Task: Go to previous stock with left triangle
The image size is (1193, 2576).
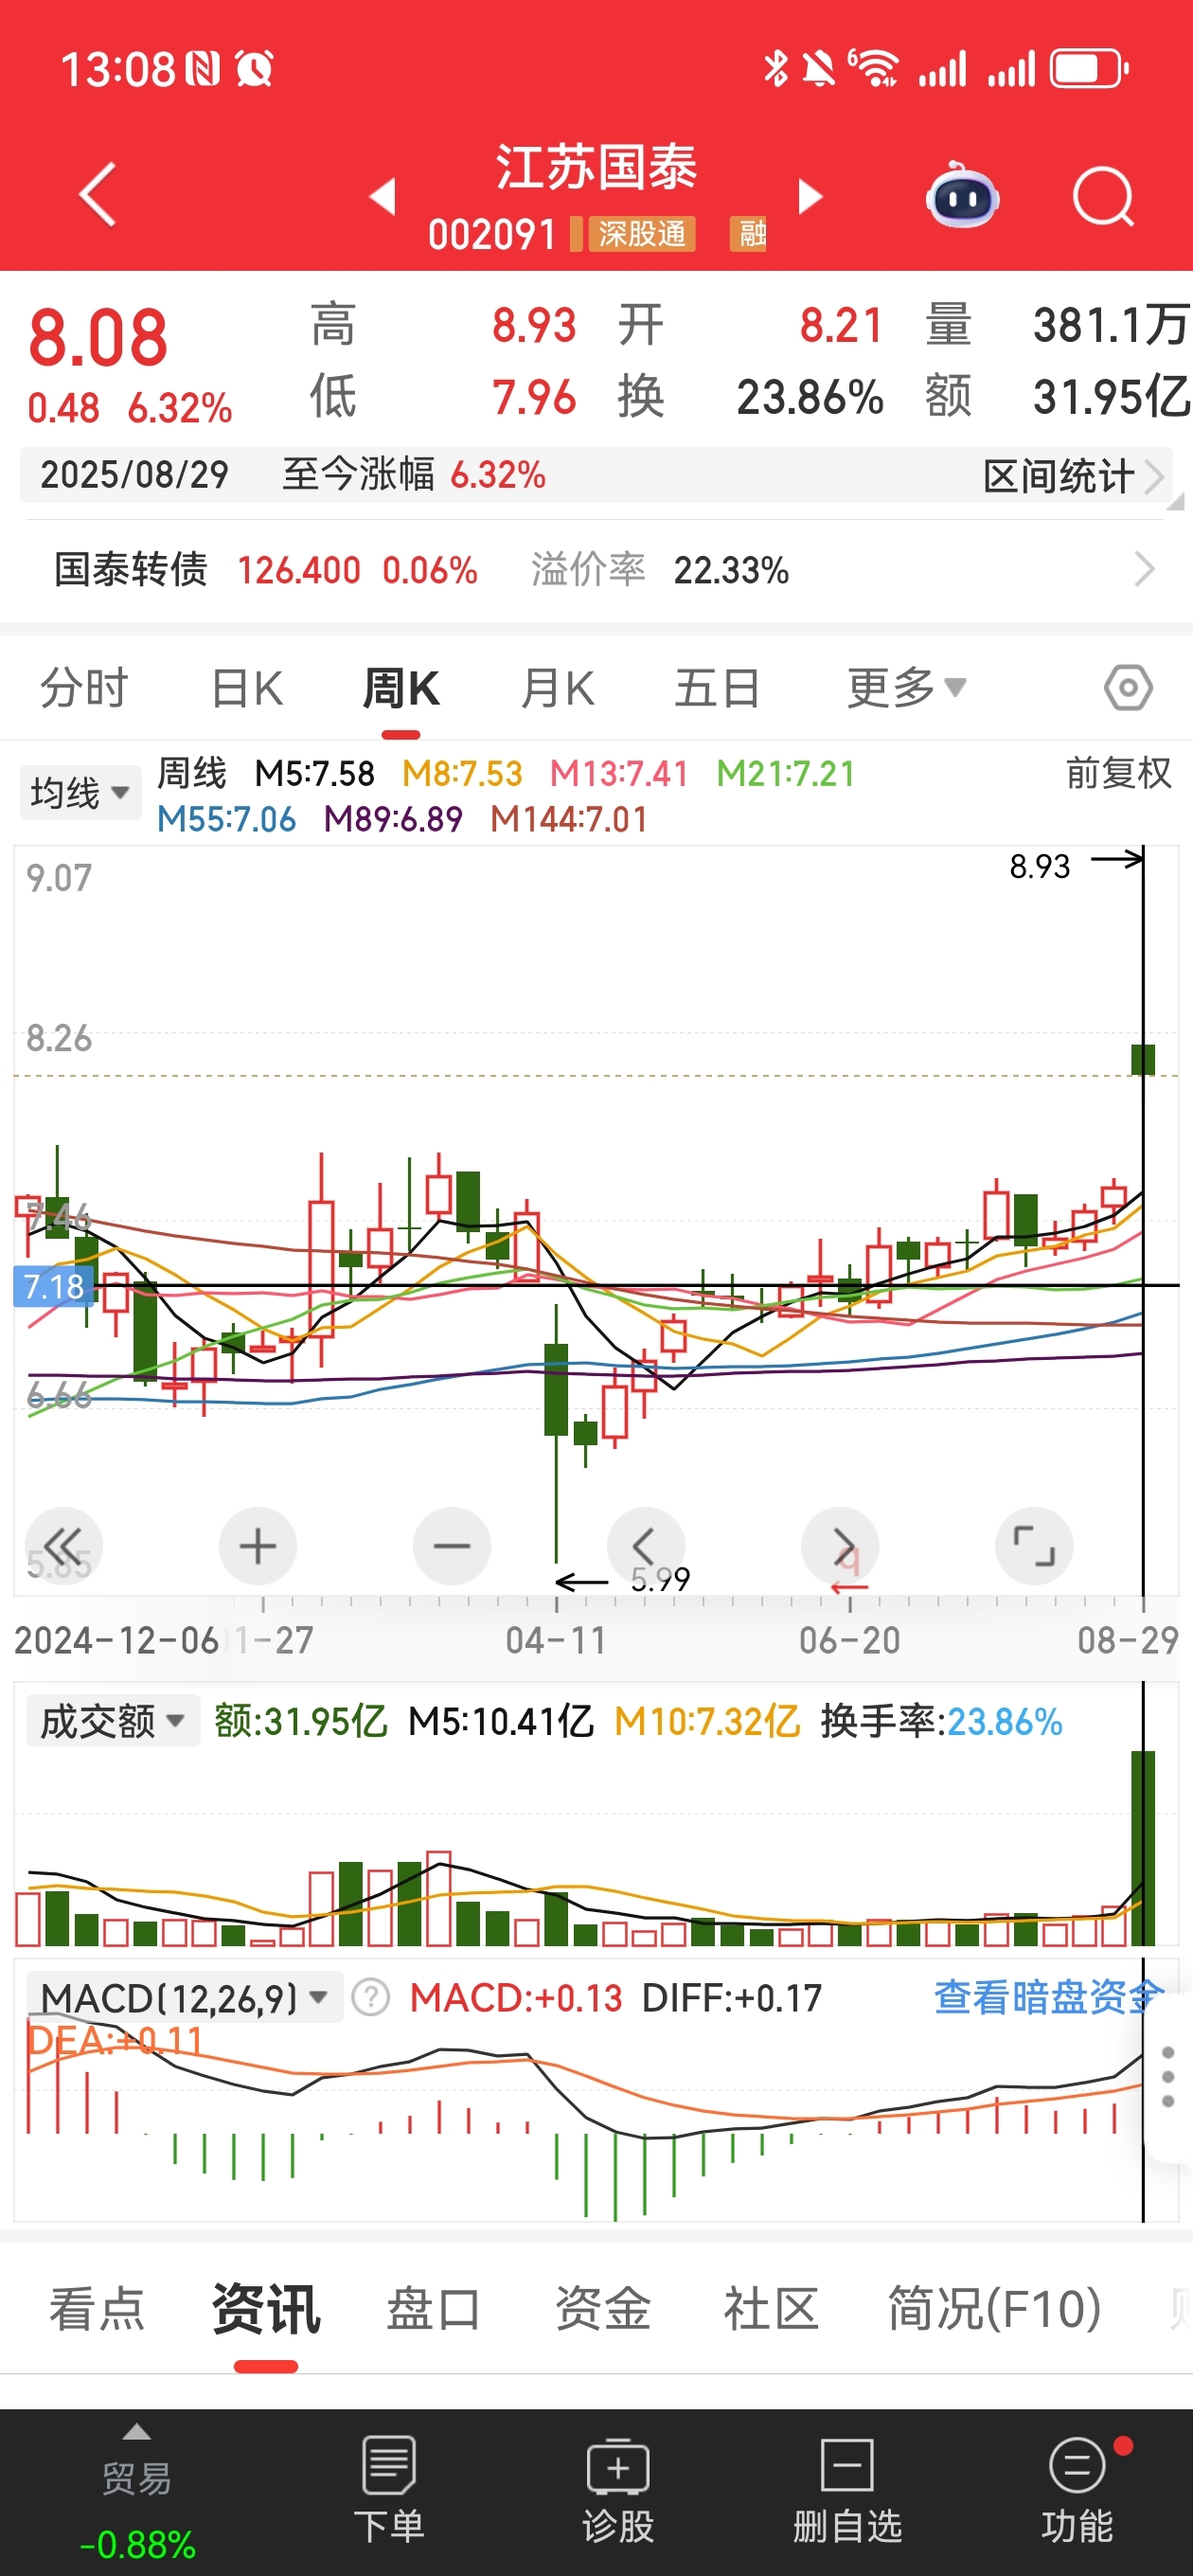Action: pos(383,196)
